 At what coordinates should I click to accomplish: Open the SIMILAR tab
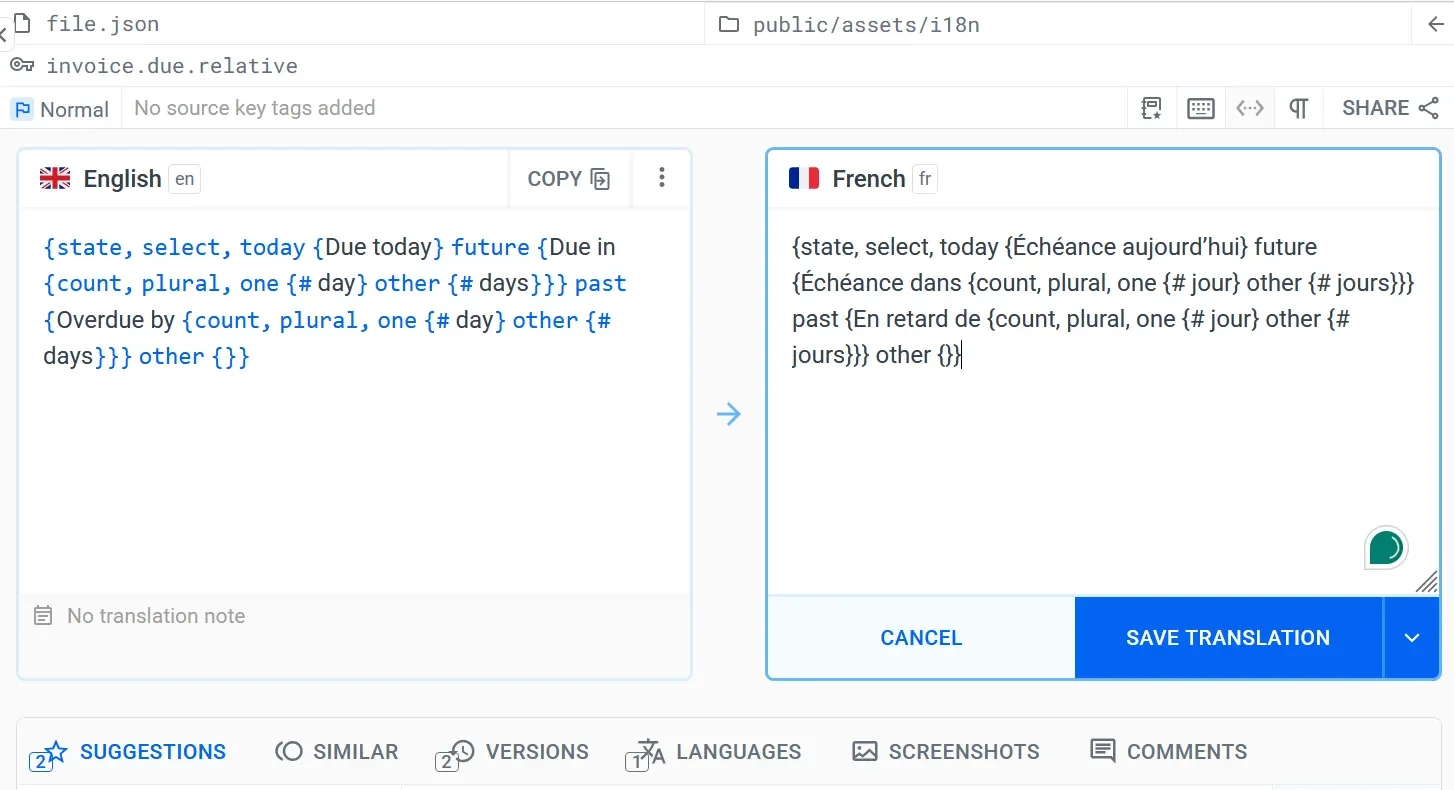(x=337, y=752)
